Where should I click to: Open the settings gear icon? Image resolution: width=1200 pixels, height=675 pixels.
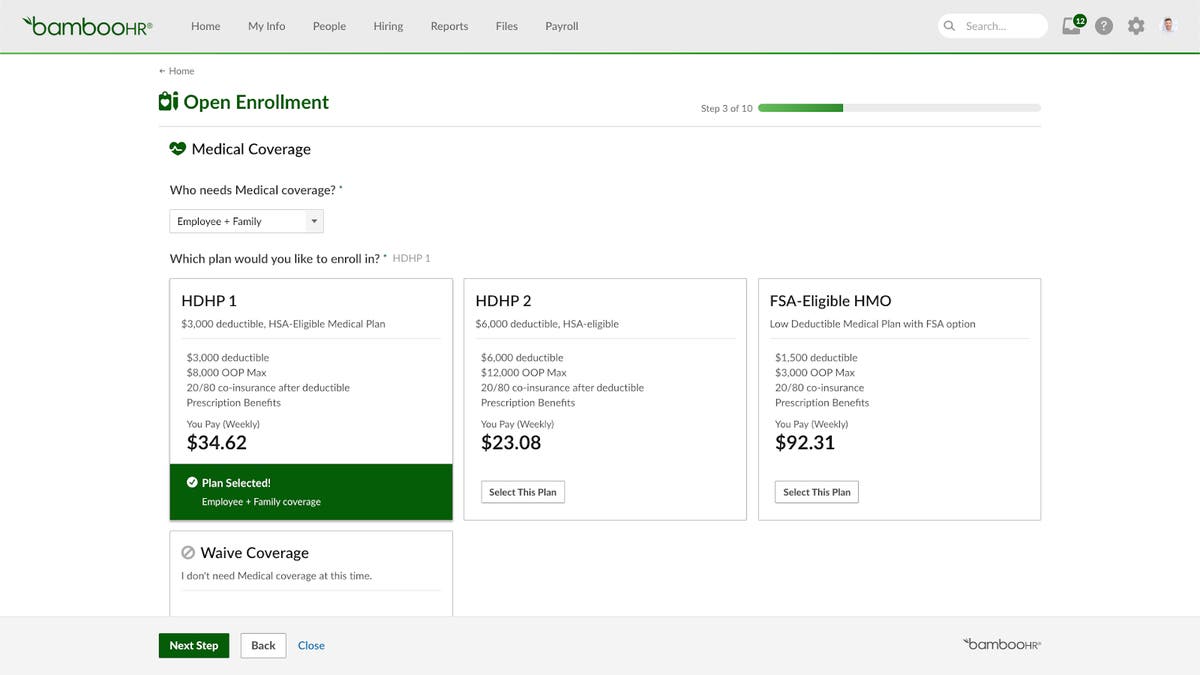(x=1136, y=25)
